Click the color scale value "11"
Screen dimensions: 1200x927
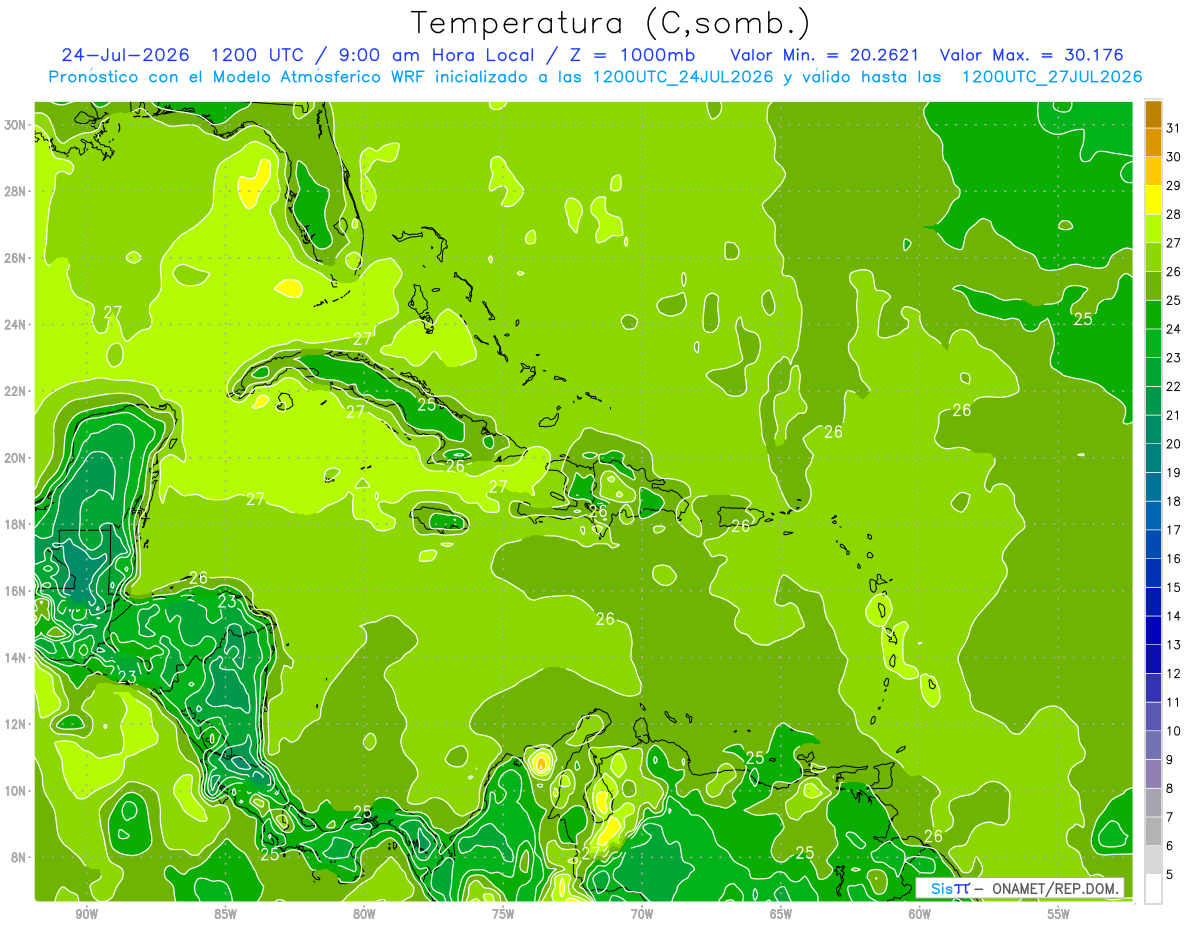coord(1174,703)
